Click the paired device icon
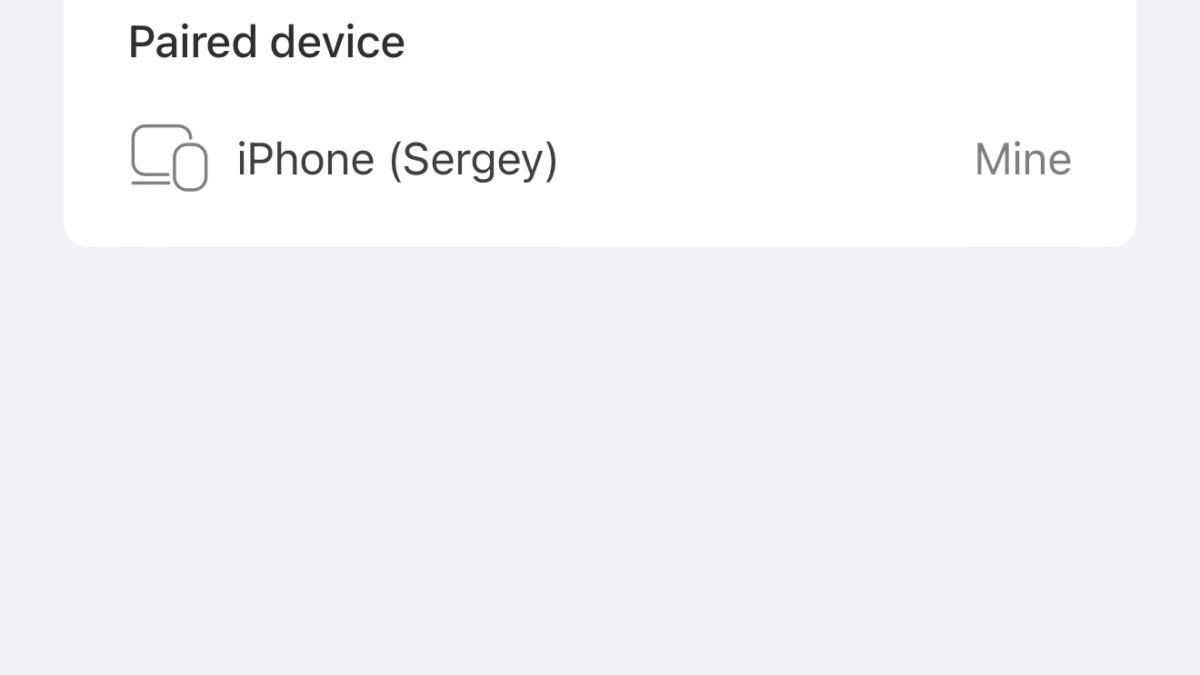The height and width of the screenshot is (675, 1200). tap(169, 158)
